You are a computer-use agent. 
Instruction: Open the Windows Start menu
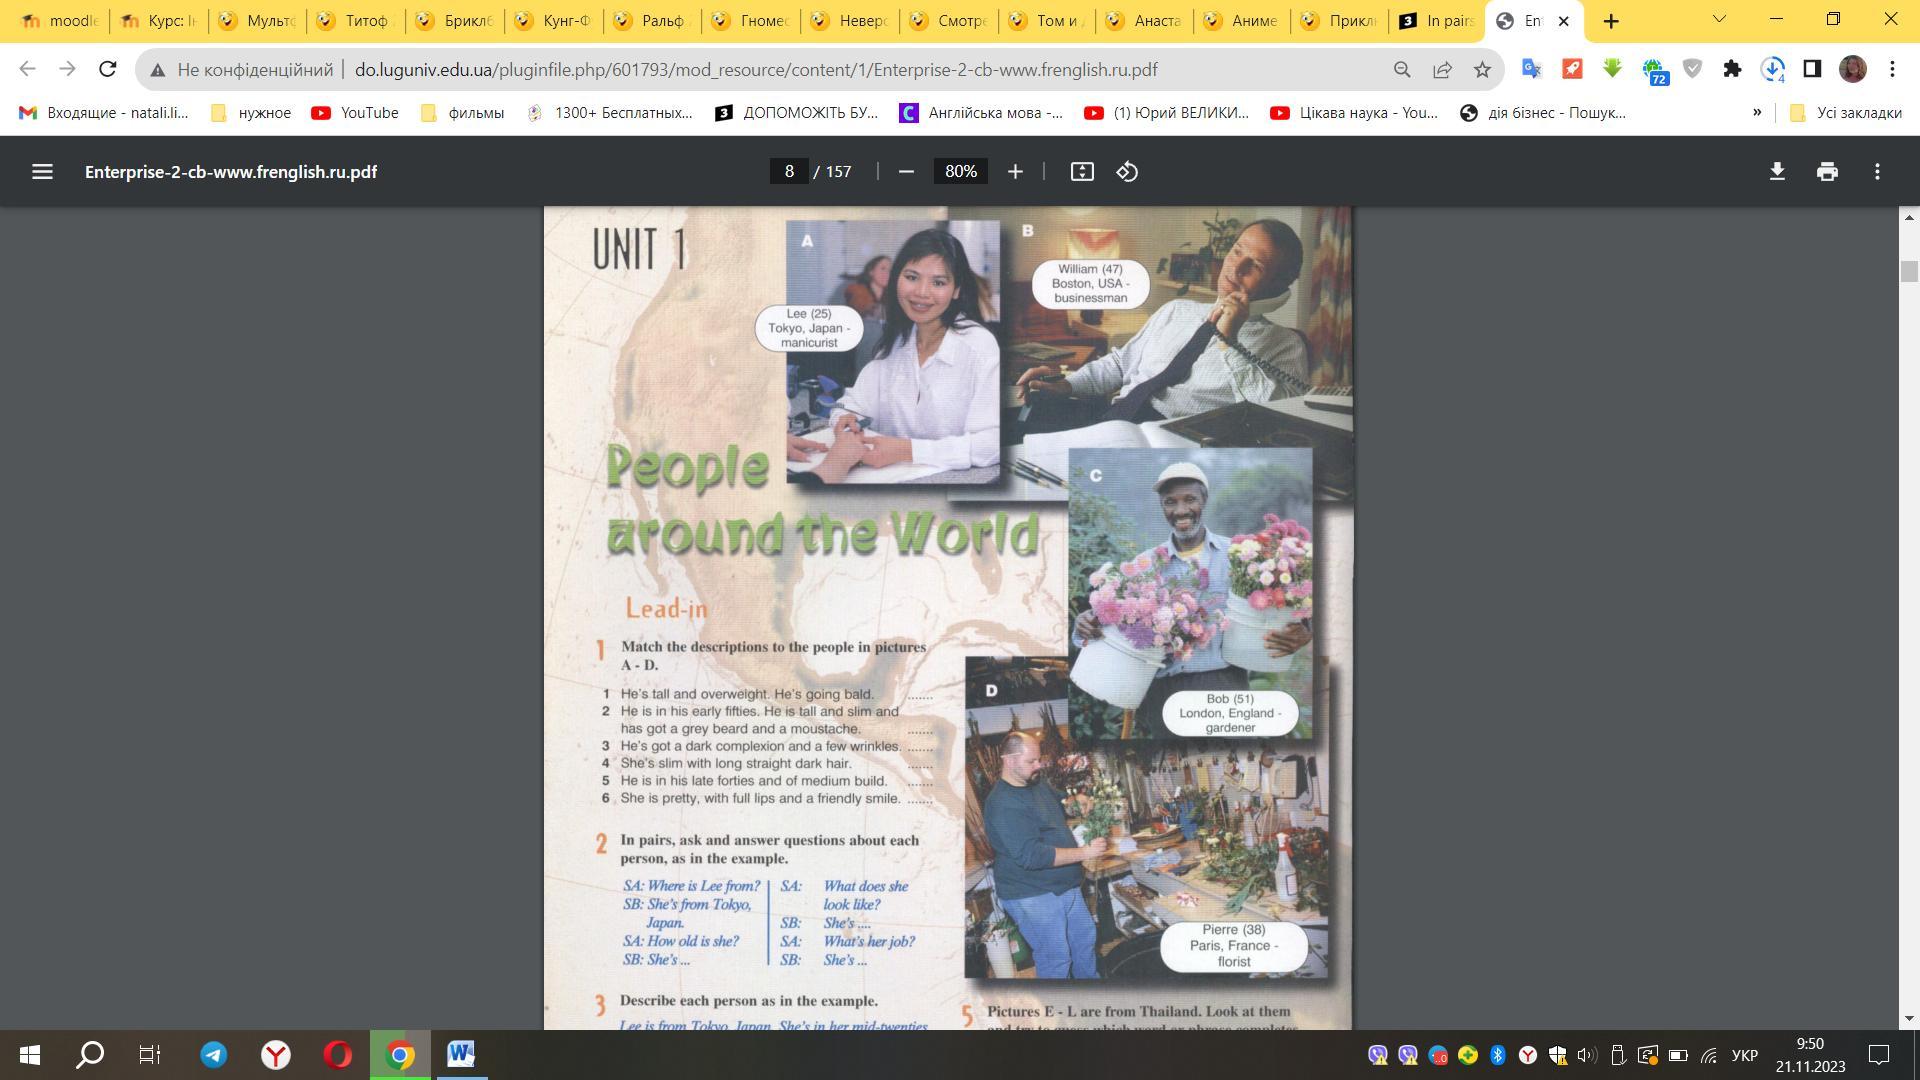click(x=30, y=1055)
